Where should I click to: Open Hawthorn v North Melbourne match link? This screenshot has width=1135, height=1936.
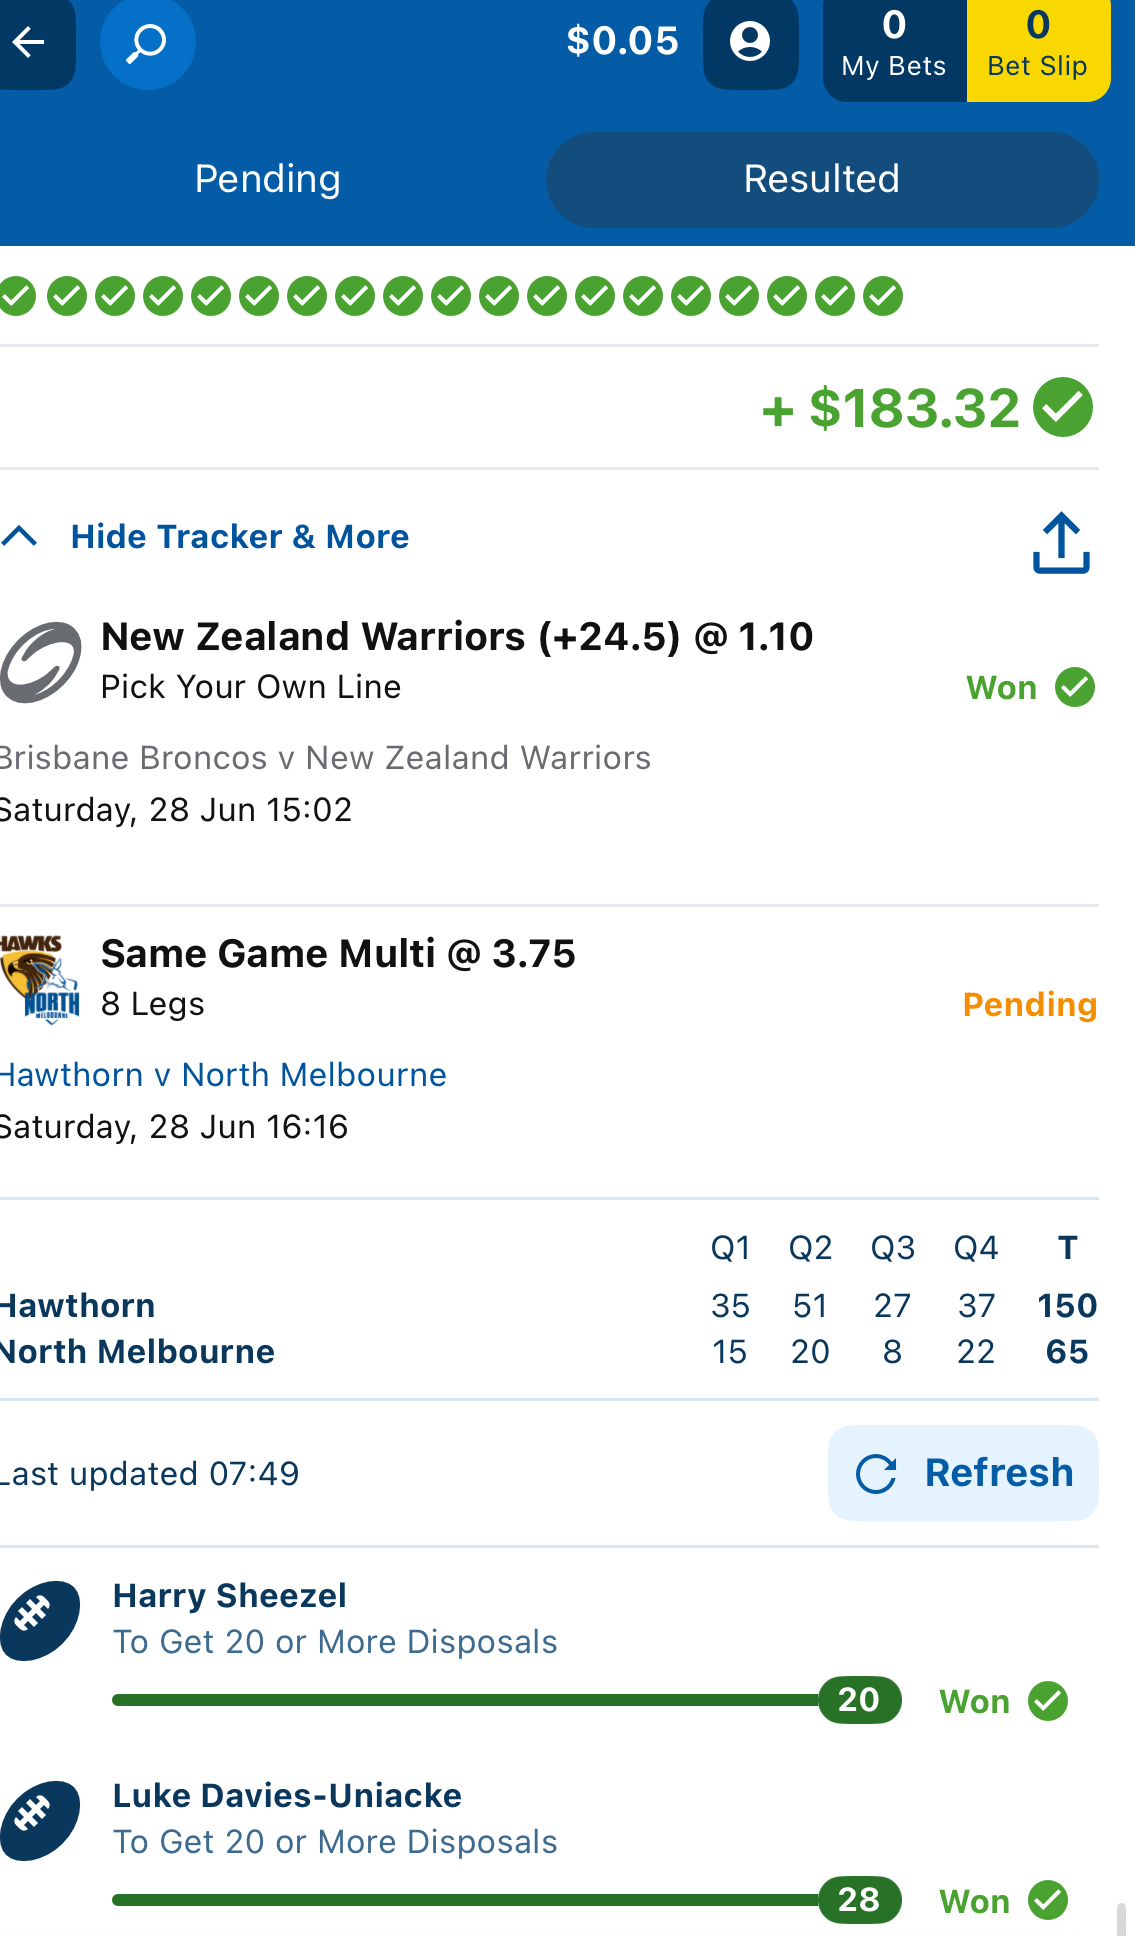(223, 1075)
